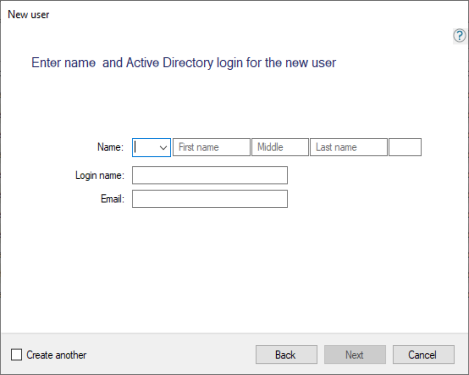Screen dimensions: 469x375
Task: Click the New user title text
Action: [28, 15]
